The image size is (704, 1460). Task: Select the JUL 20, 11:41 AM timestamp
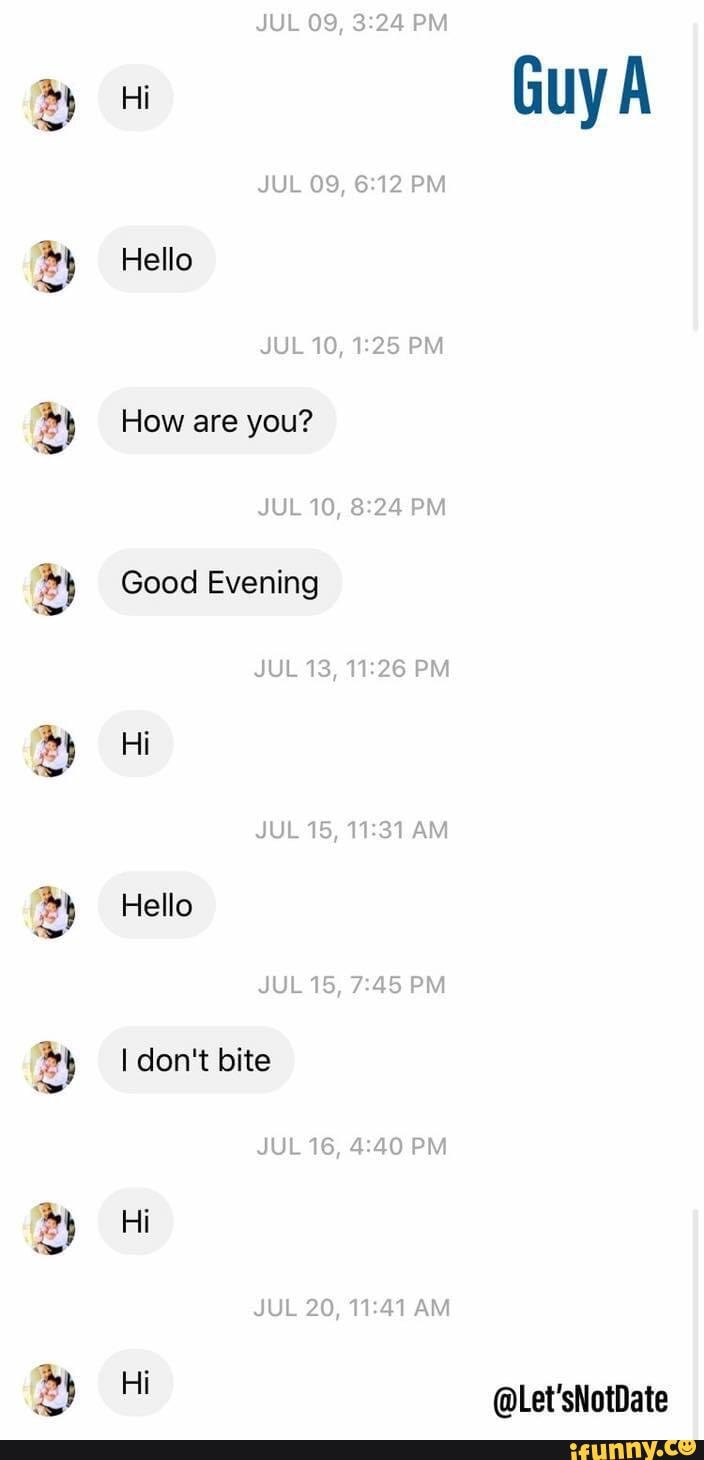(352, 1307)
